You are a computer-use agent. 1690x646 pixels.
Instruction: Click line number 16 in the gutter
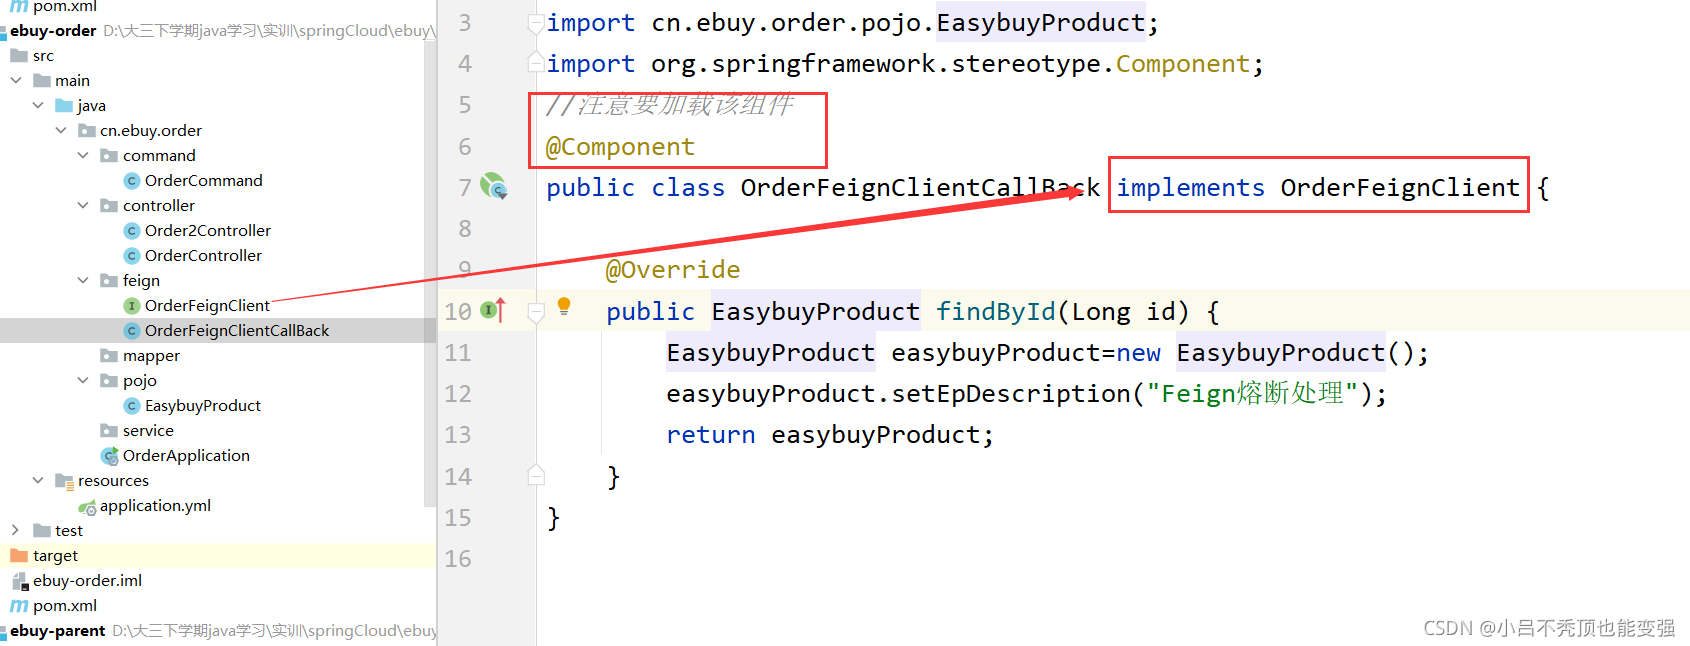coord(458,559)
